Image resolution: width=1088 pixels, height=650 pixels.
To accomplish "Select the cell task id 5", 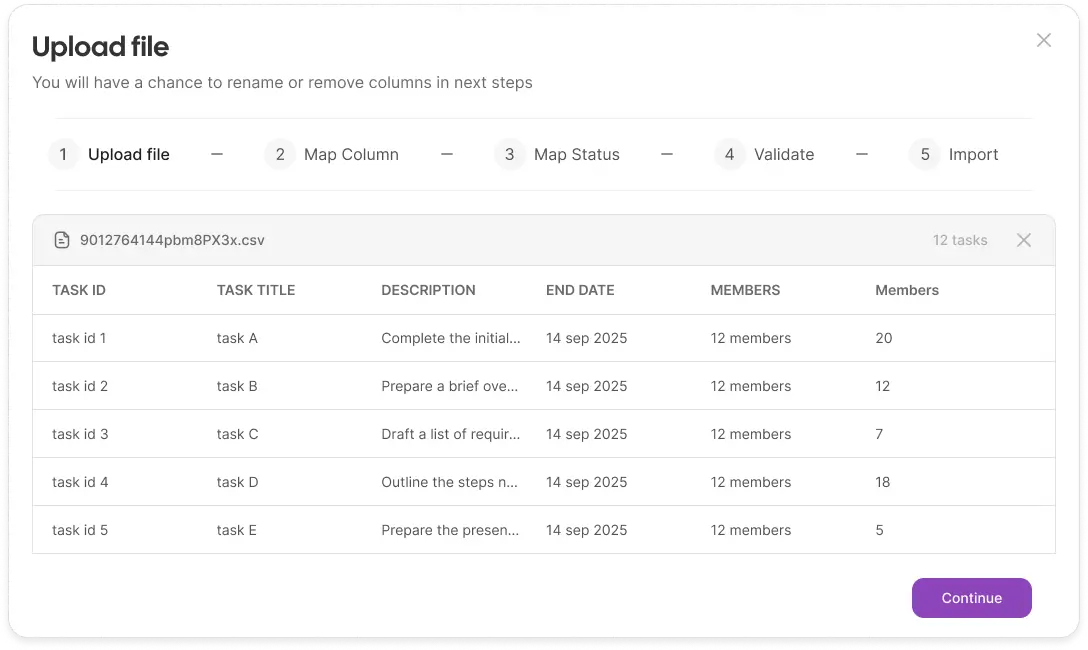I will click(80, 529).
